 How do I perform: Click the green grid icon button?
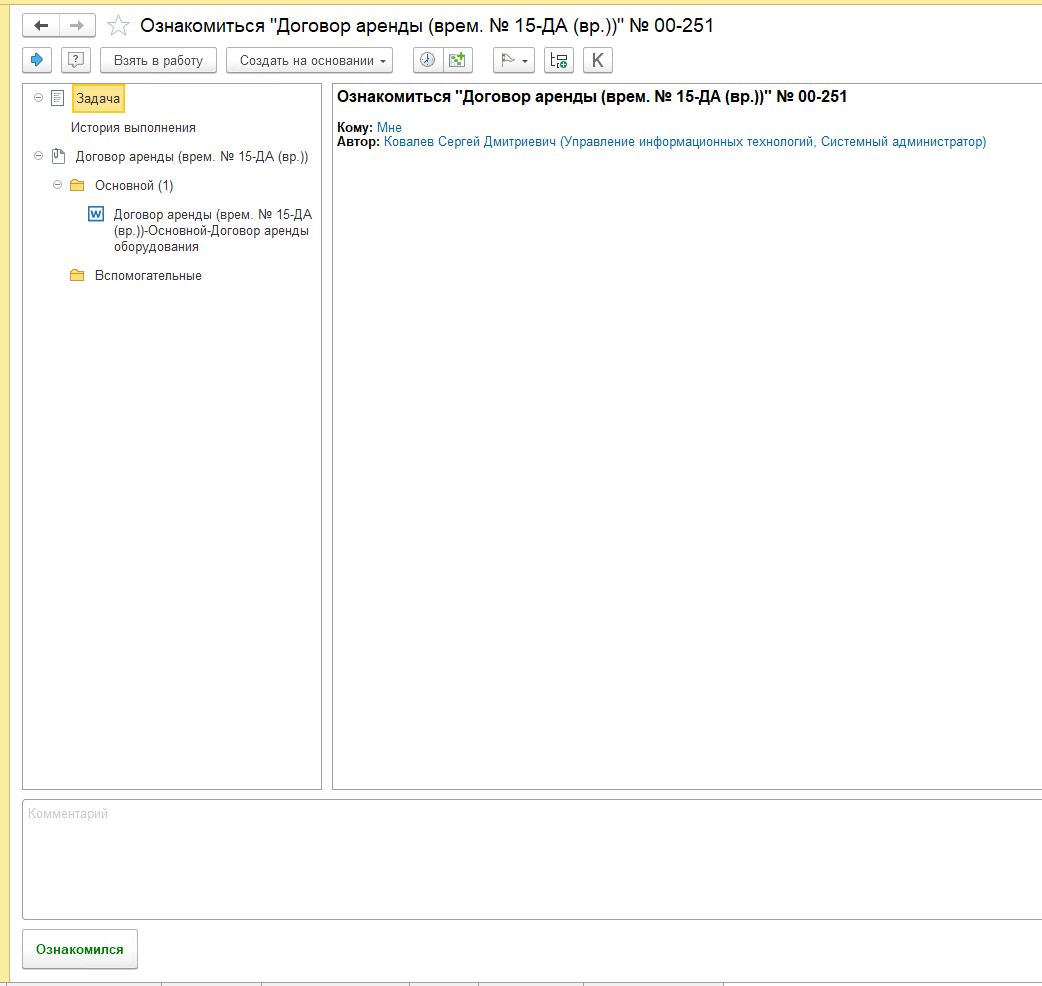click(x=457, y=60)
